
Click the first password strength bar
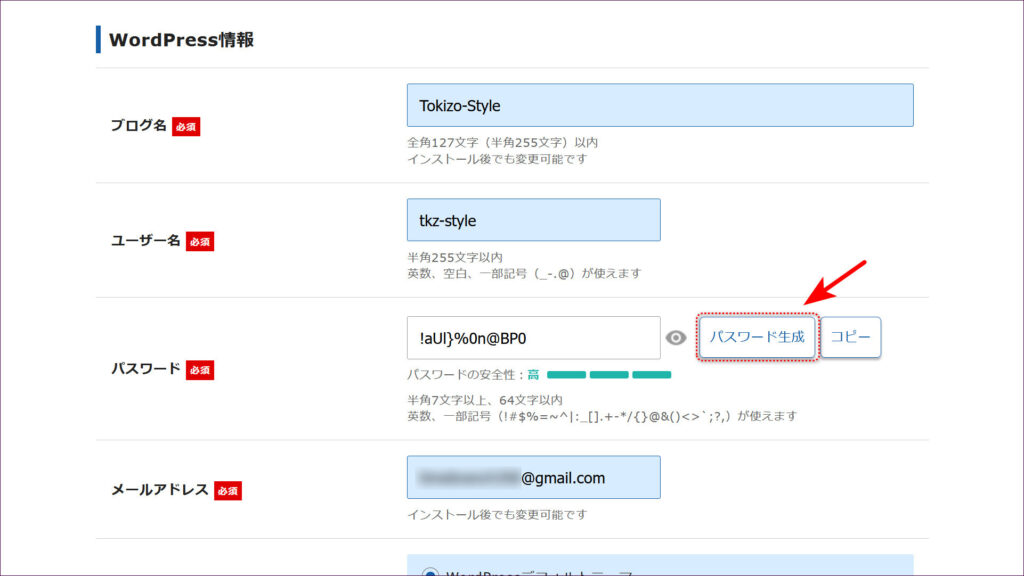(x=566, y=375)
